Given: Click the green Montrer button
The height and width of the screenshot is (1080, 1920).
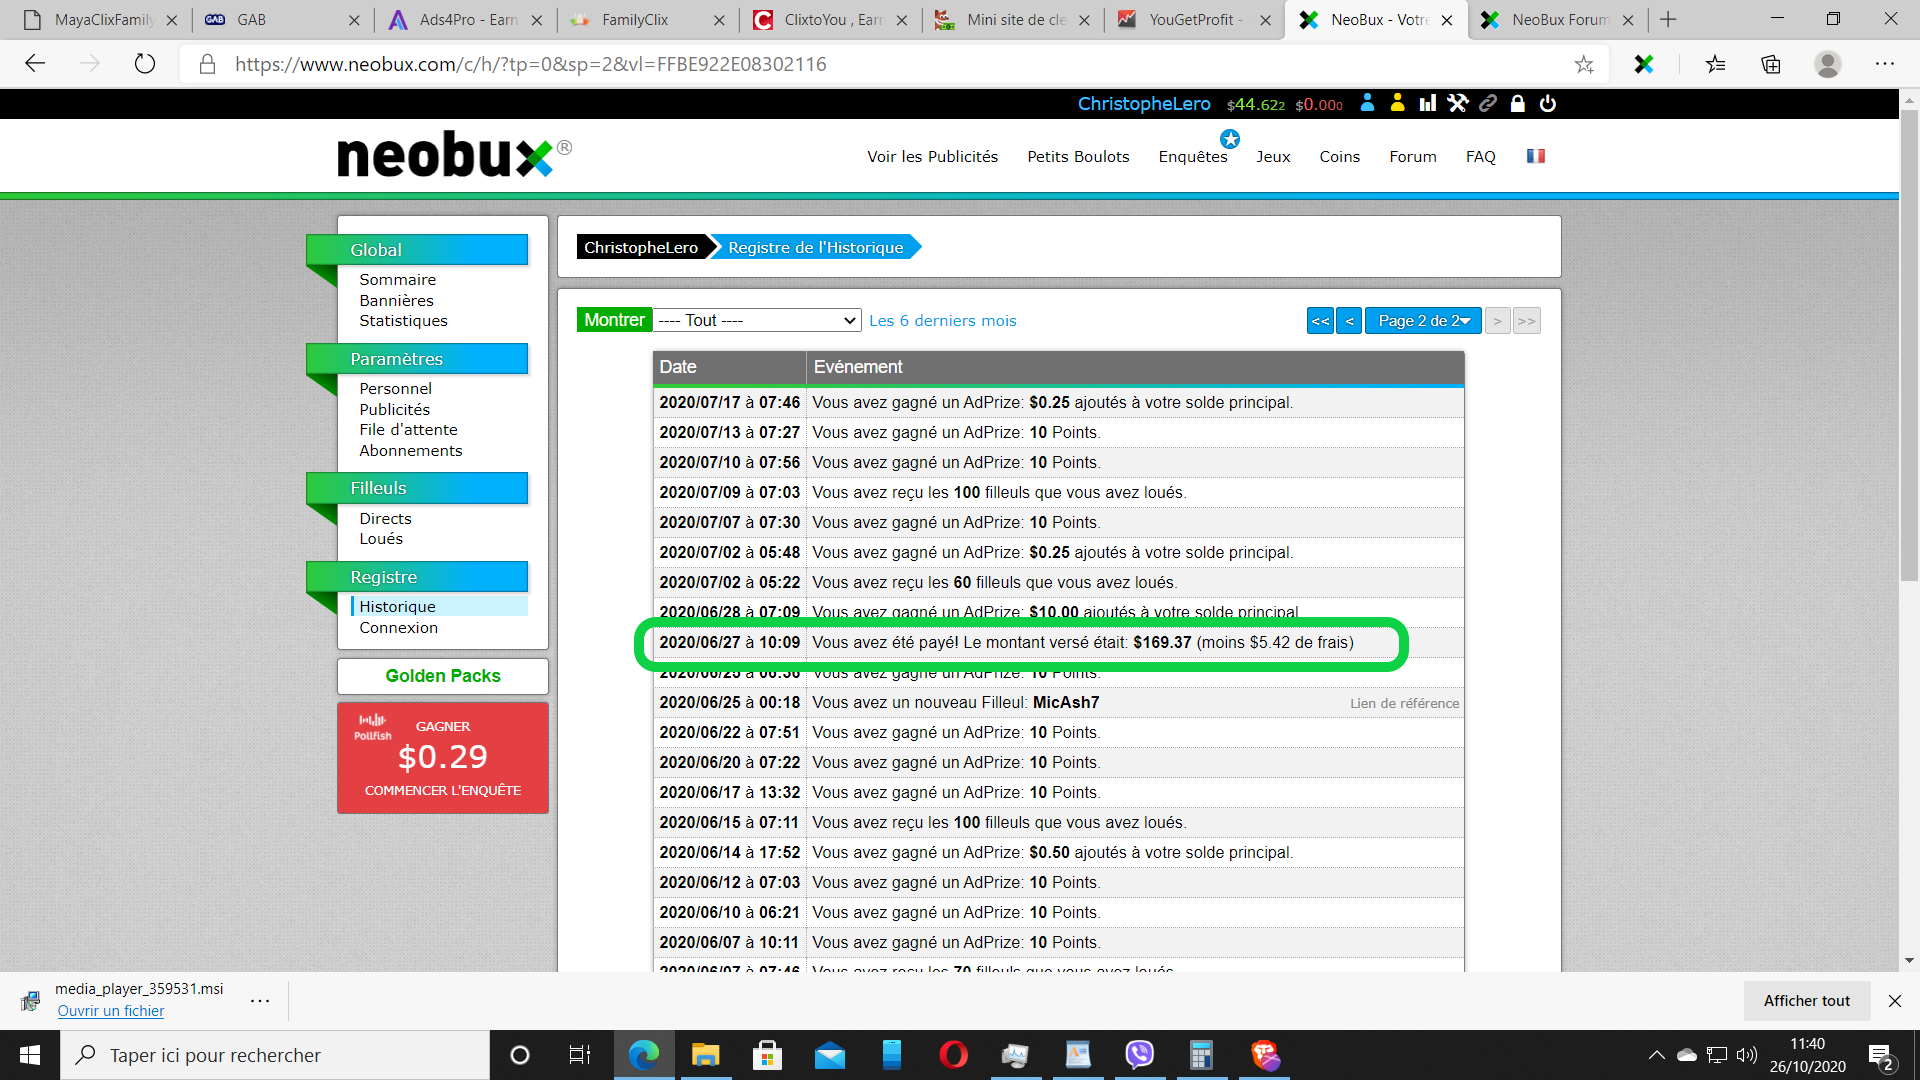Looking at the screenshot, I should tap(614, 320).
